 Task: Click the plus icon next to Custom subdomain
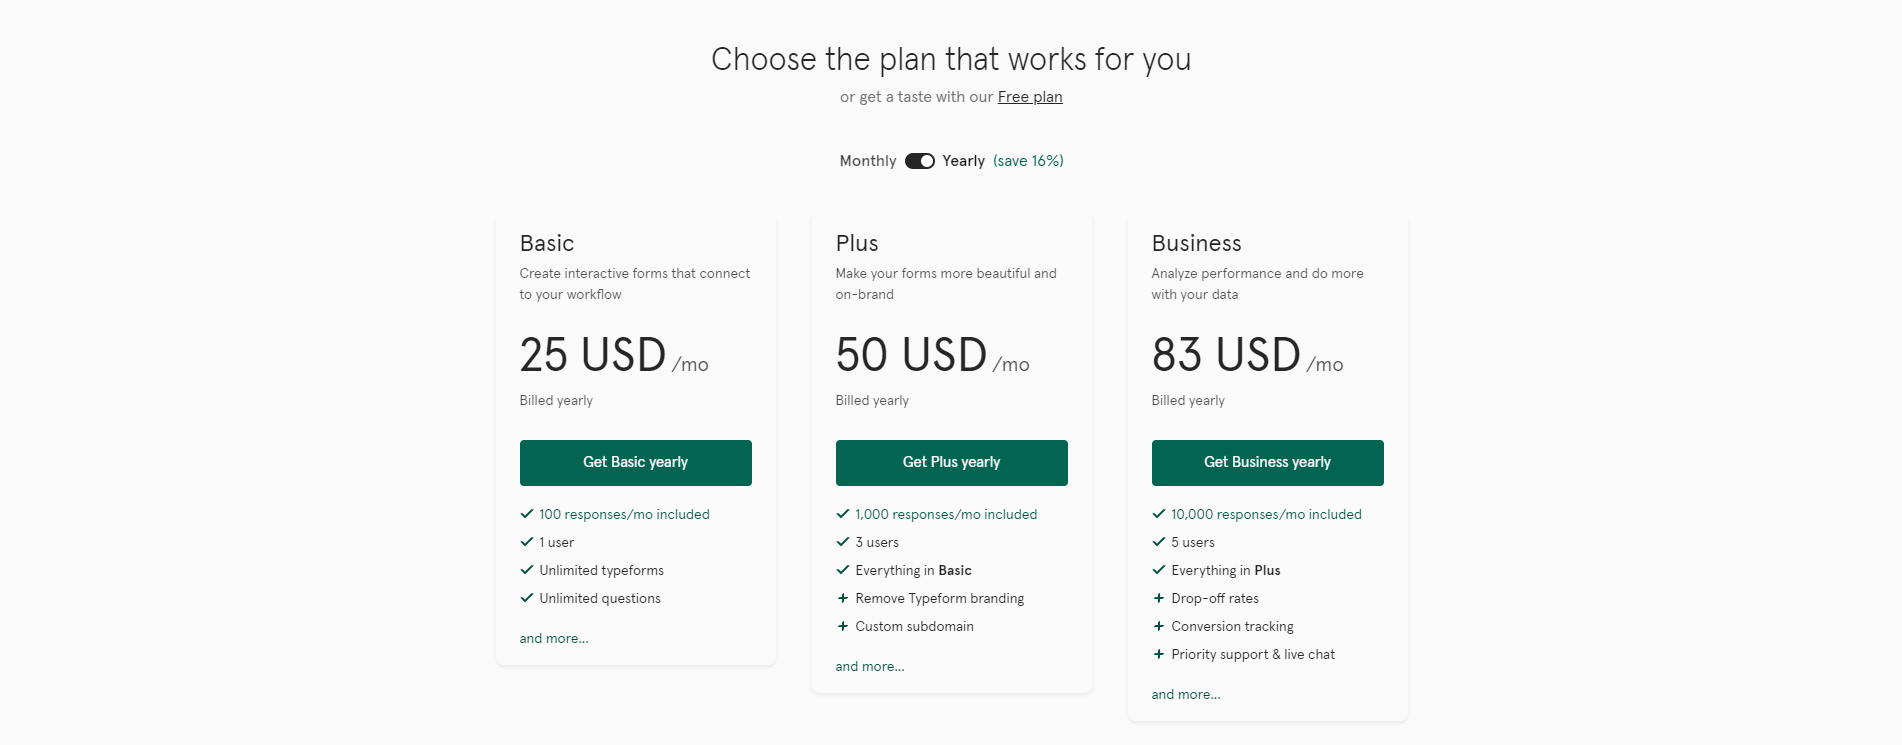[x=843, y=626]
